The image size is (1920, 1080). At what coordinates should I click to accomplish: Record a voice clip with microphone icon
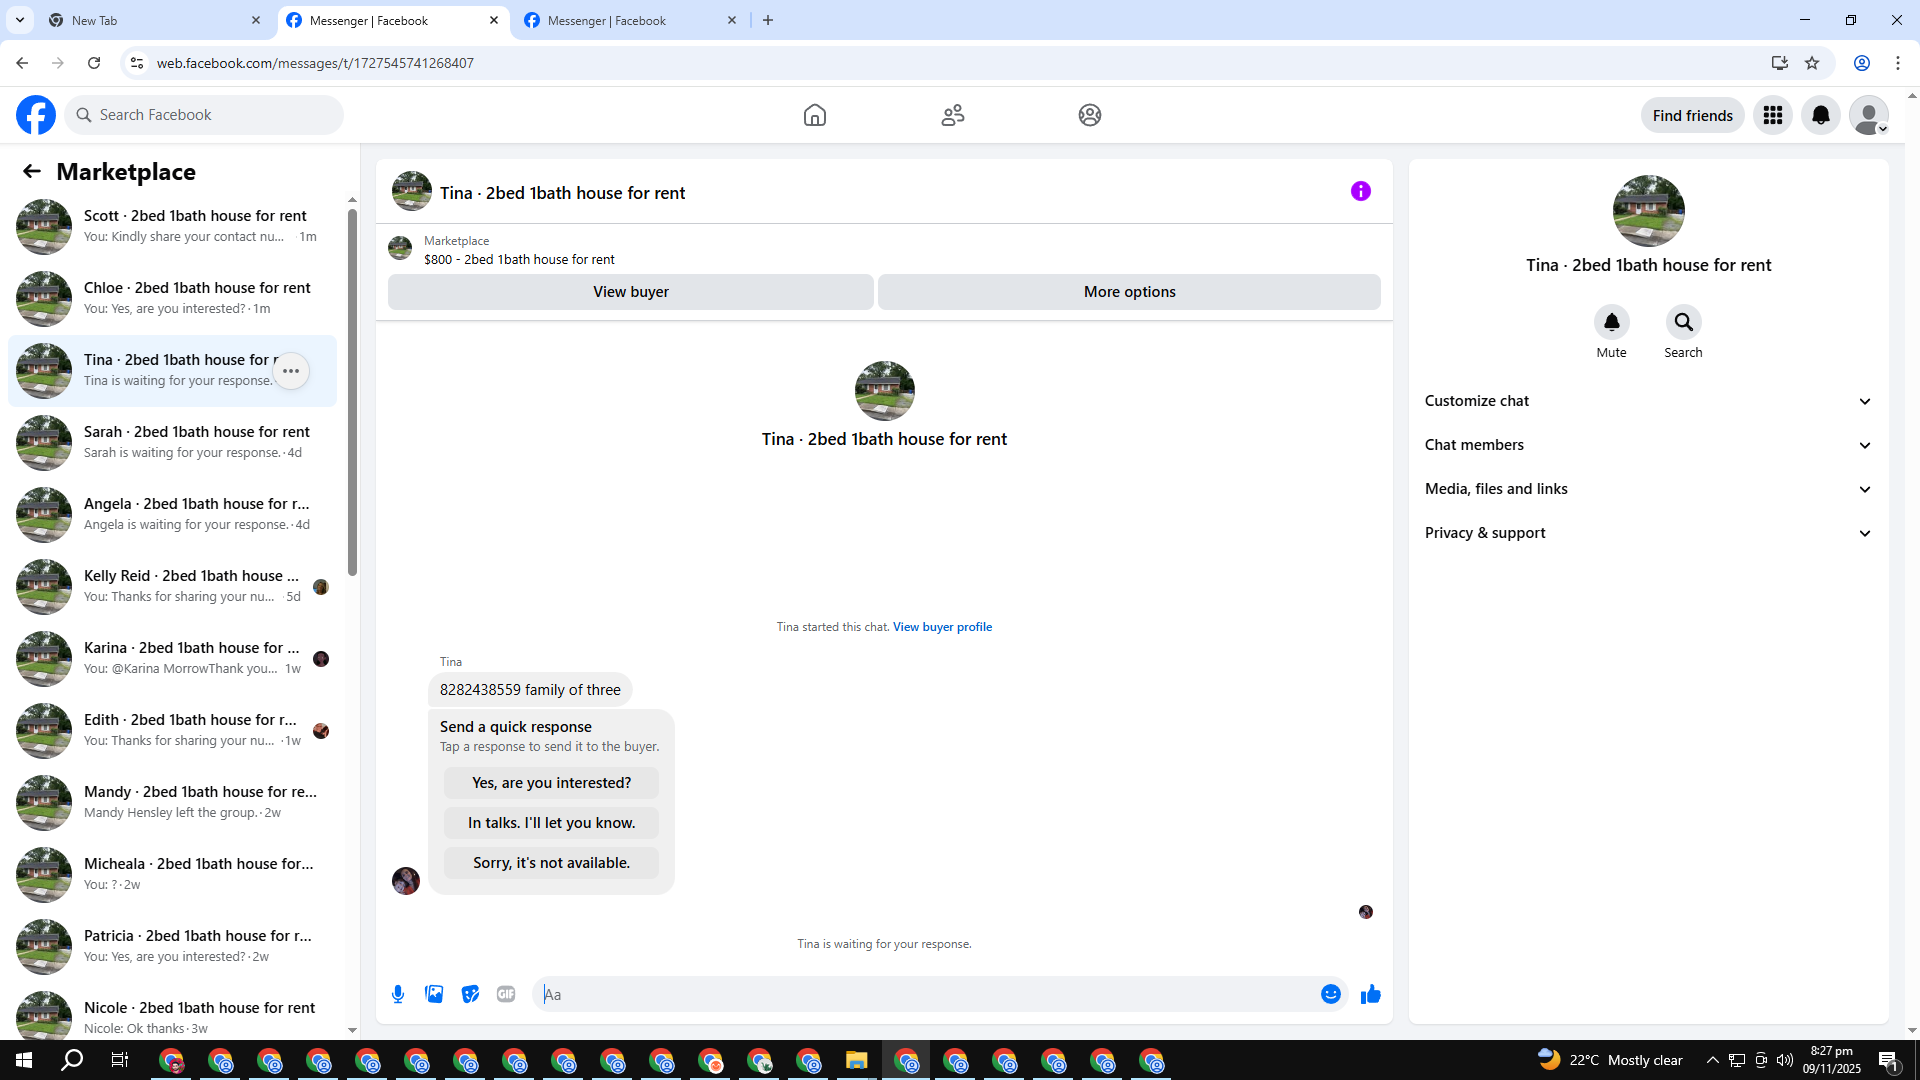(398, 994)
